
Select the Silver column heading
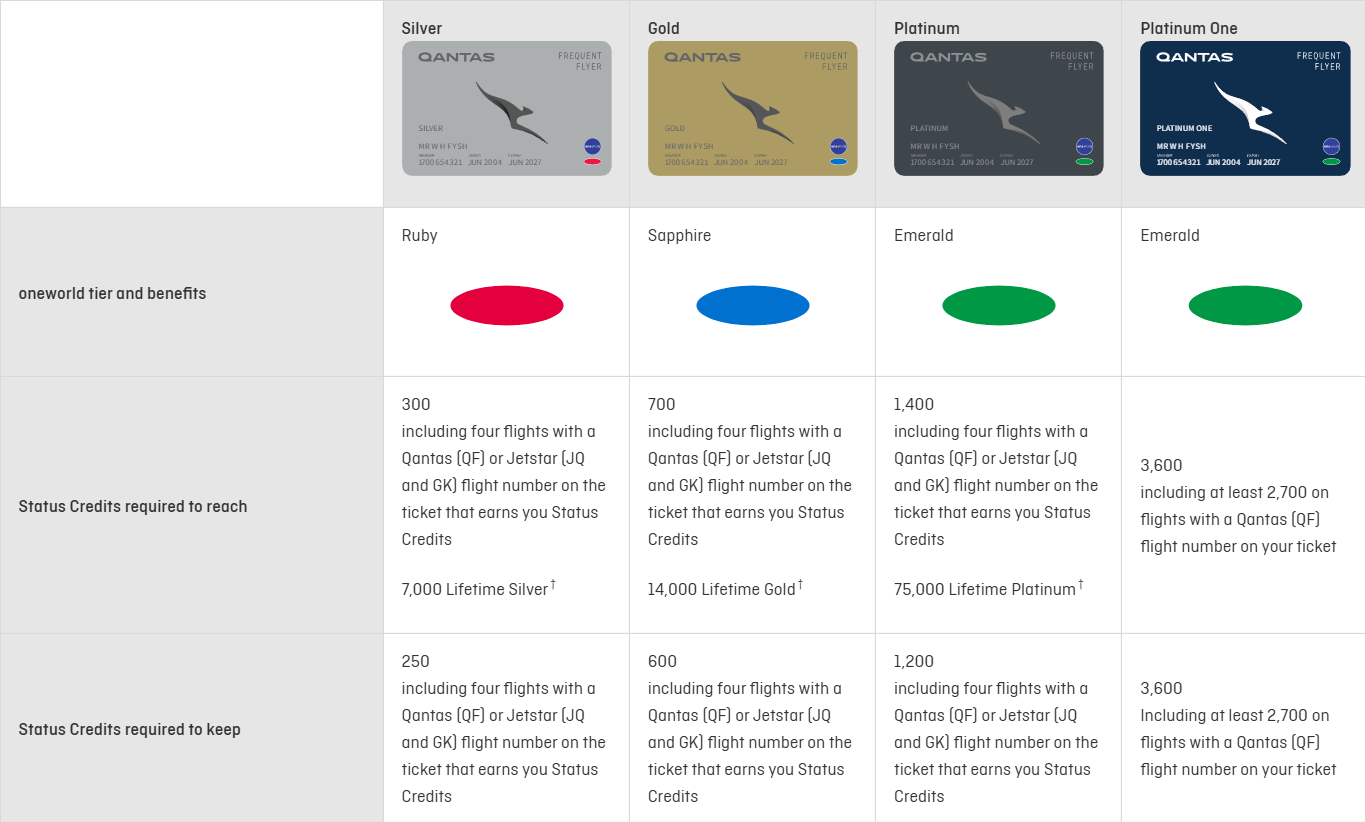point(422,28)
